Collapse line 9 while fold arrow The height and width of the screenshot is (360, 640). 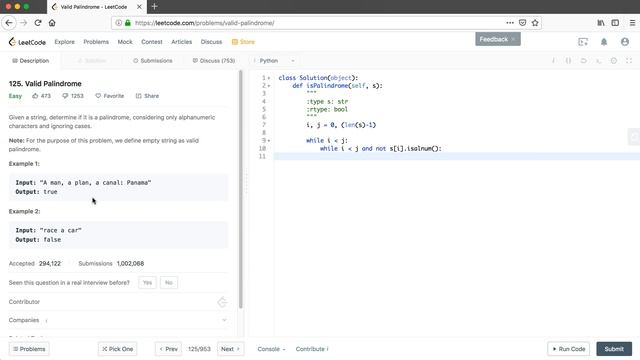[x=269, y=140]
